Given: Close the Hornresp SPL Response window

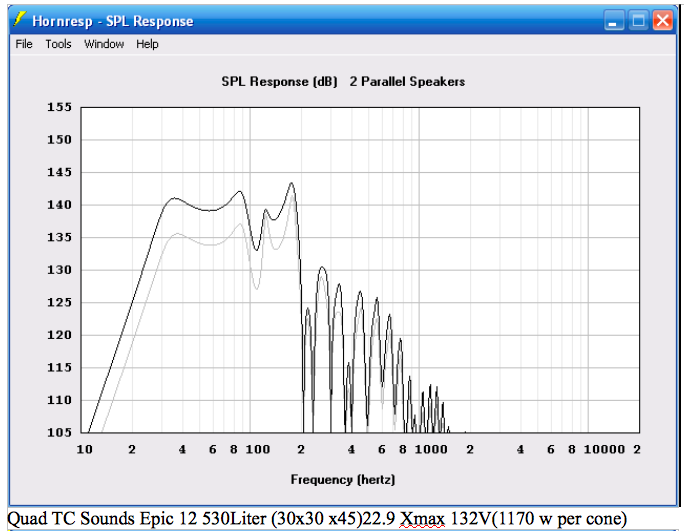Looking at the screenshot, I should (x=663, y=21).
